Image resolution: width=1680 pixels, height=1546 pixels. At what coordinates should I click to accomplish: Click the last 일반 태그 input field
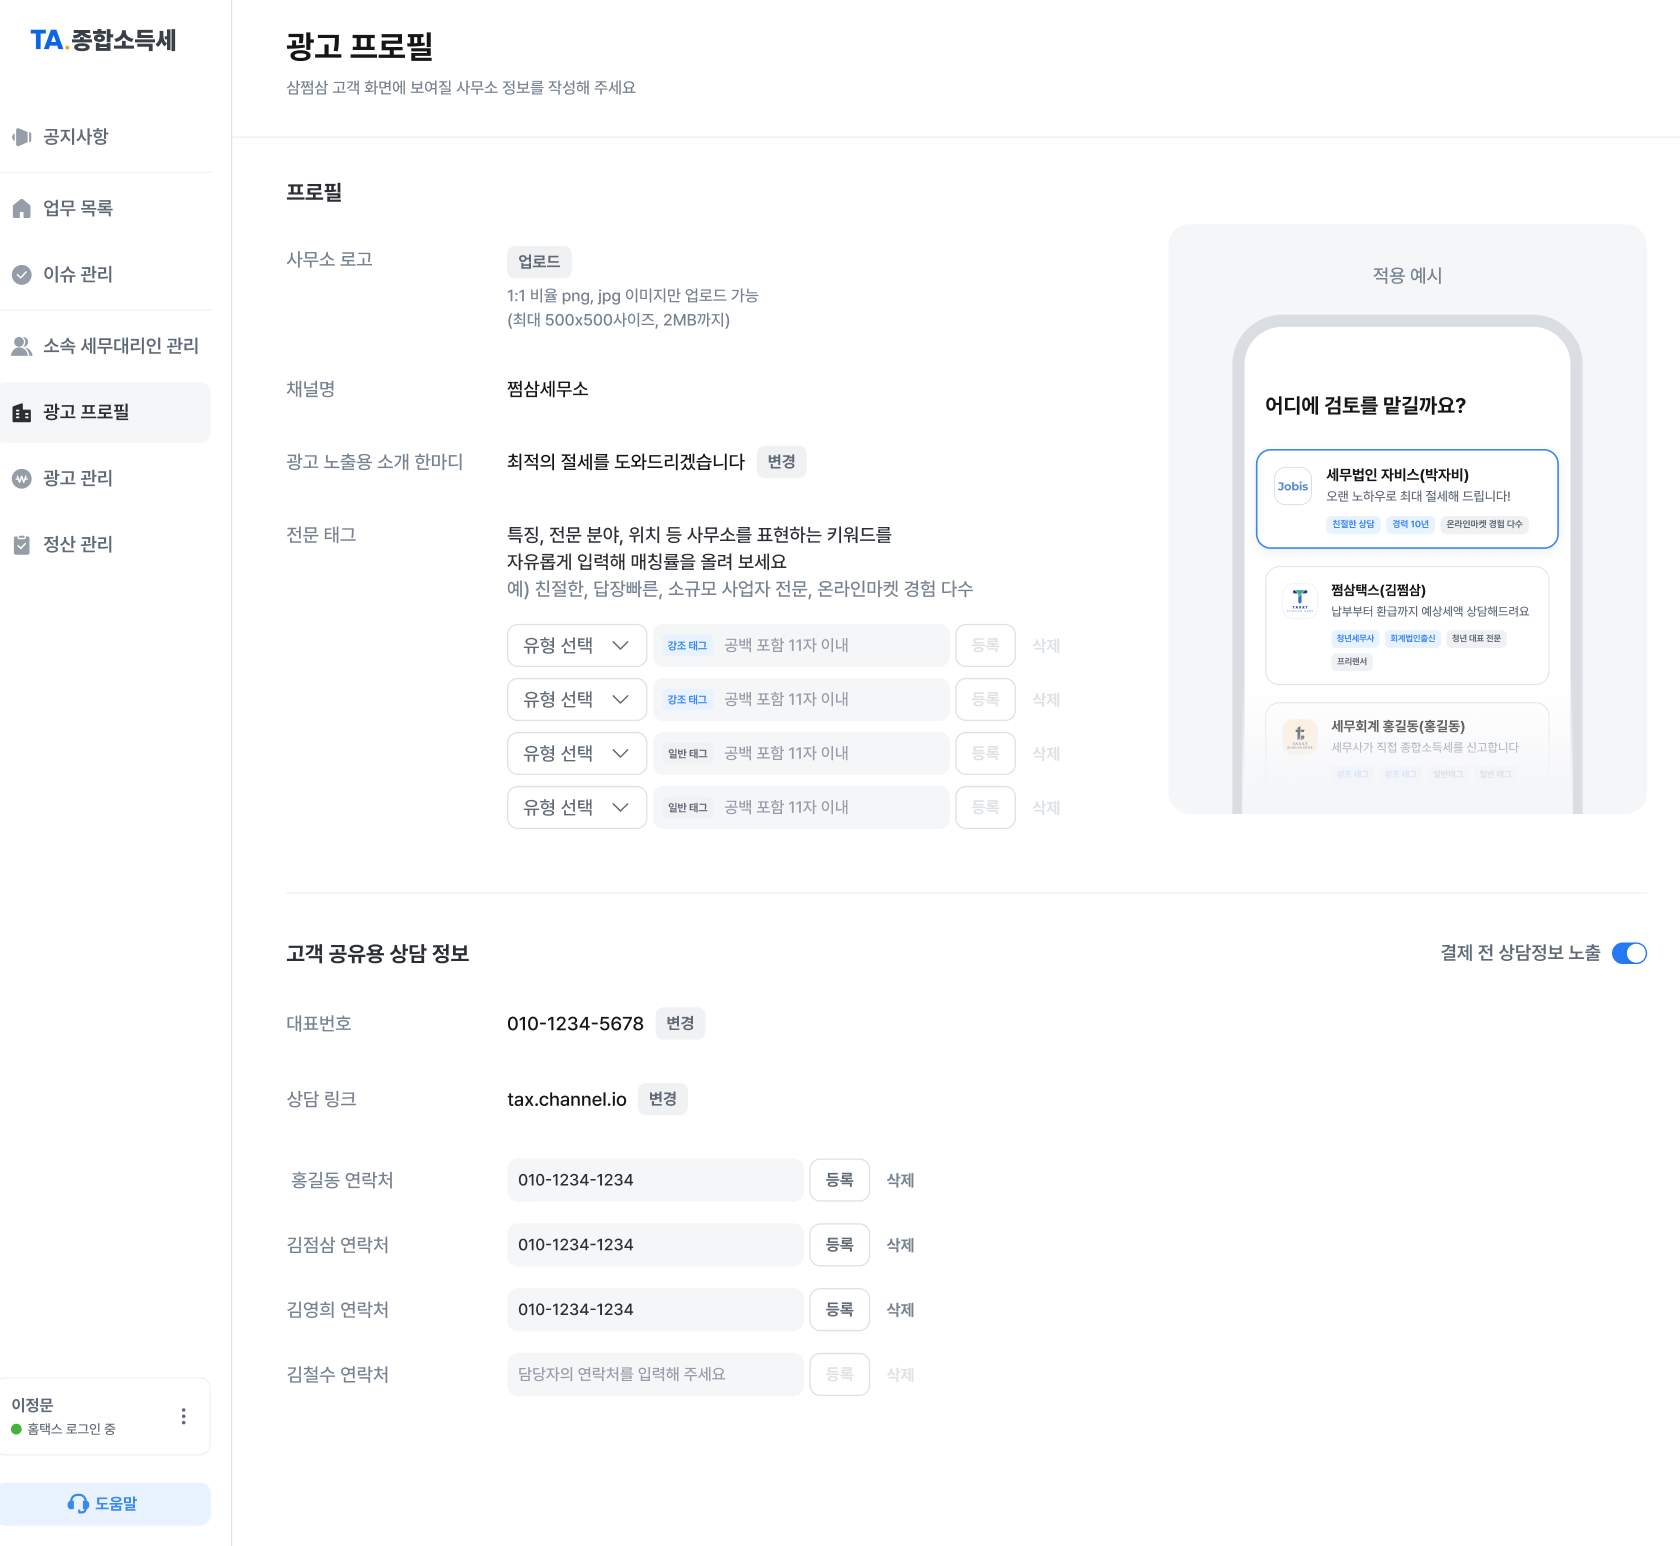801,807
